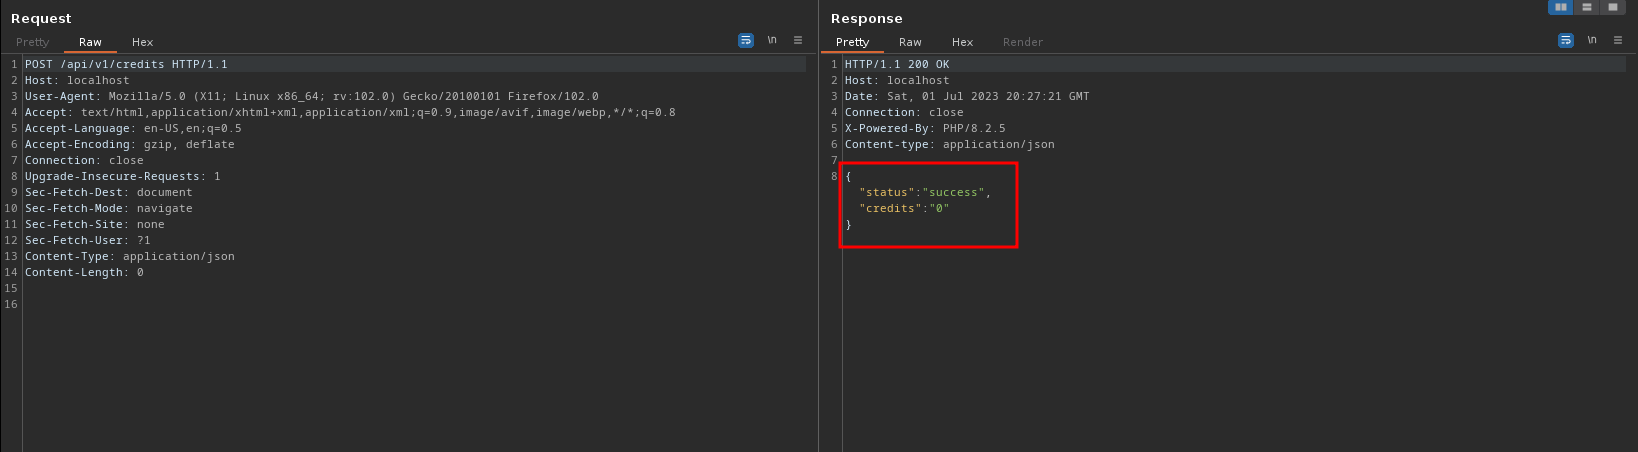
Task: Open the Response panel hamburger menu
Action: pos(1618,41)
